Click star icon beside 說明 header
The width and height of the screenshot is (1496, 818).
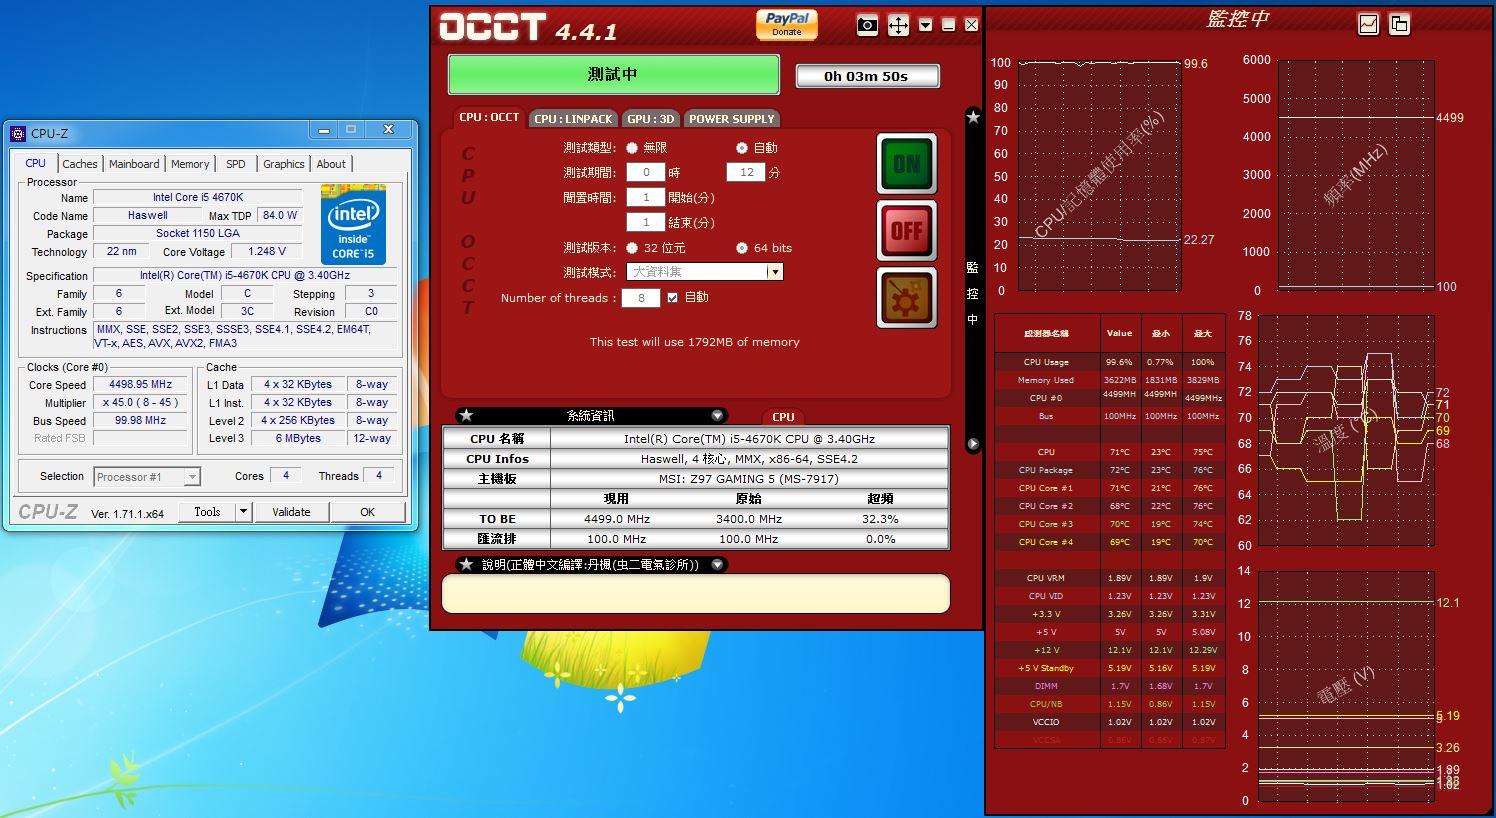point(467,565)
